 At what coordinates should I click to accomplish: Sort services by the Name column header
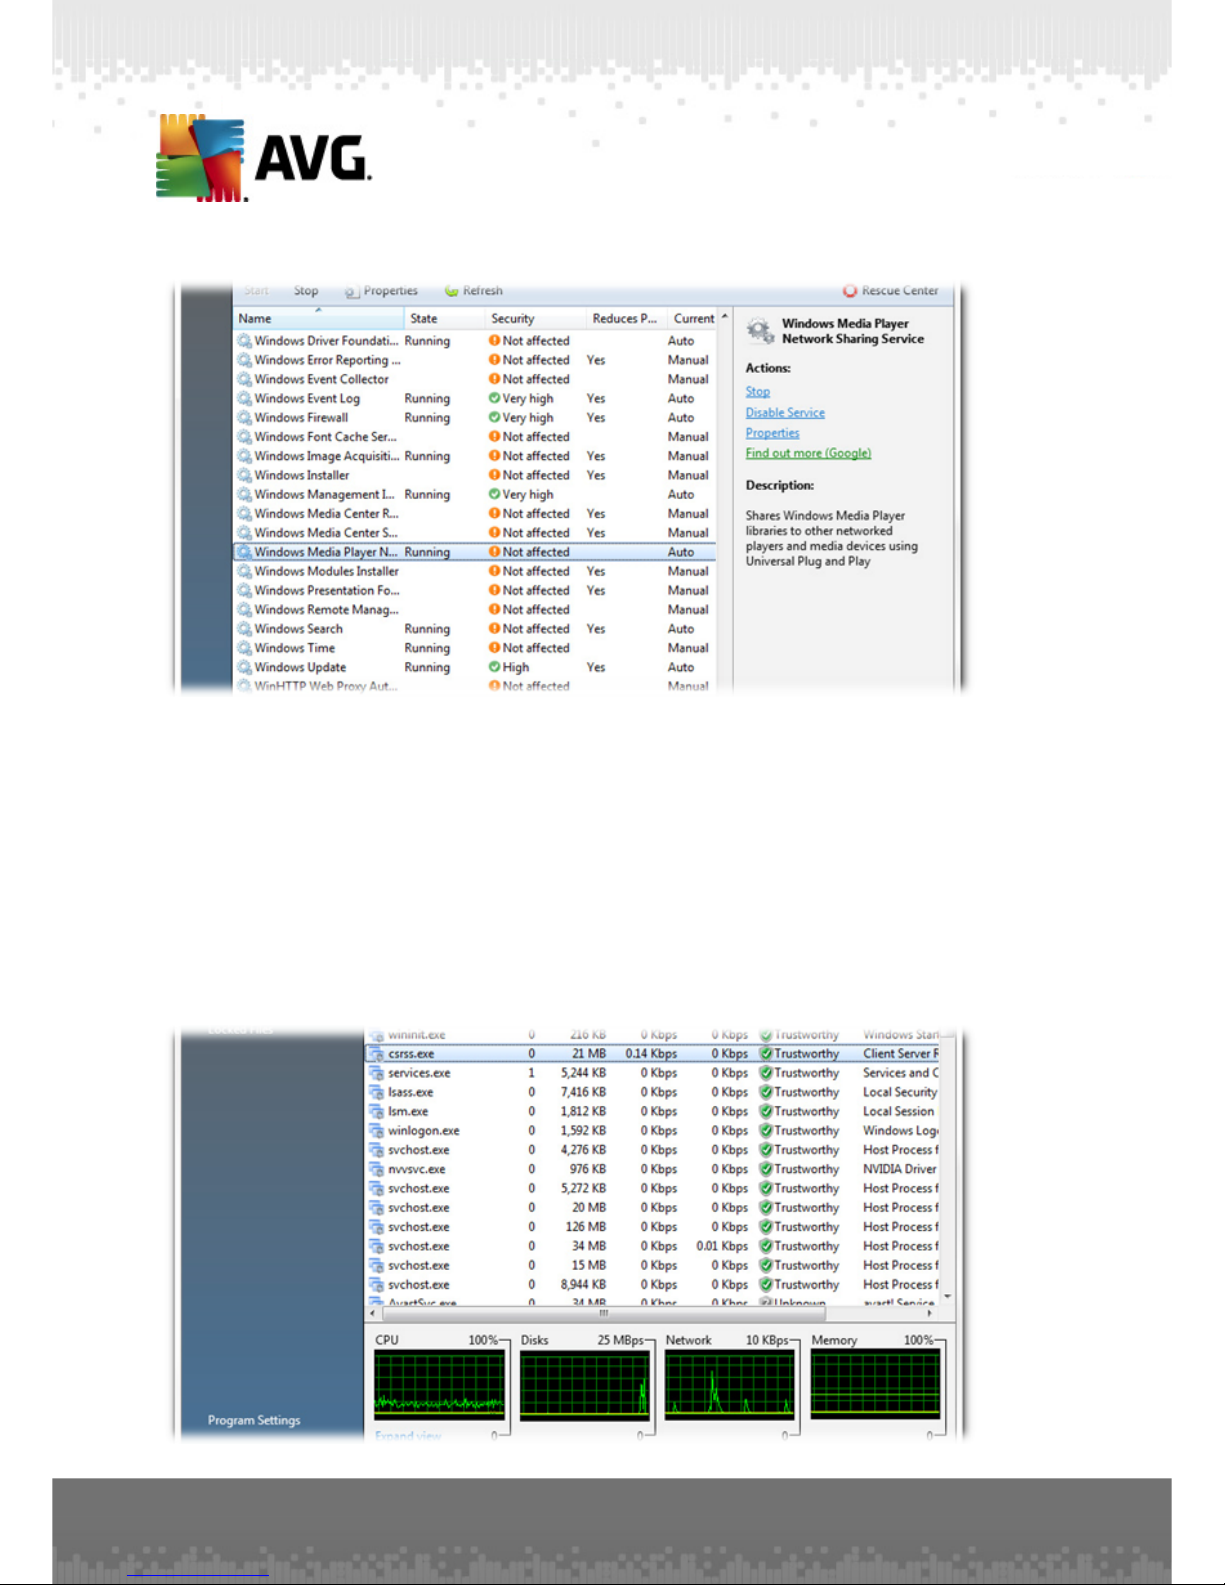(319, 319)
